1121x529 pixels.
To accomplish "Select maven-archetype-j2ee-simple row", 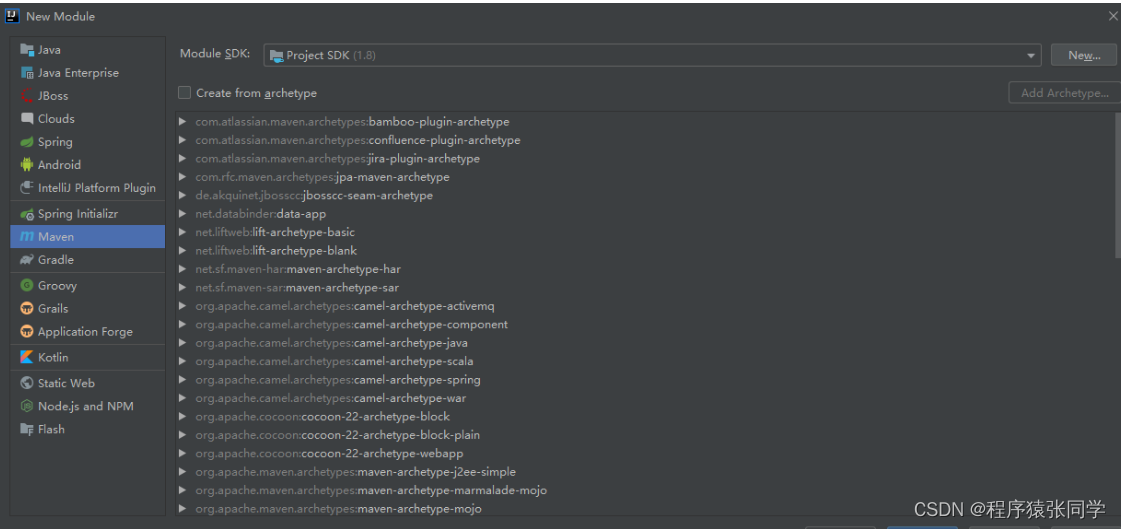I will click(x=645, y=472).
